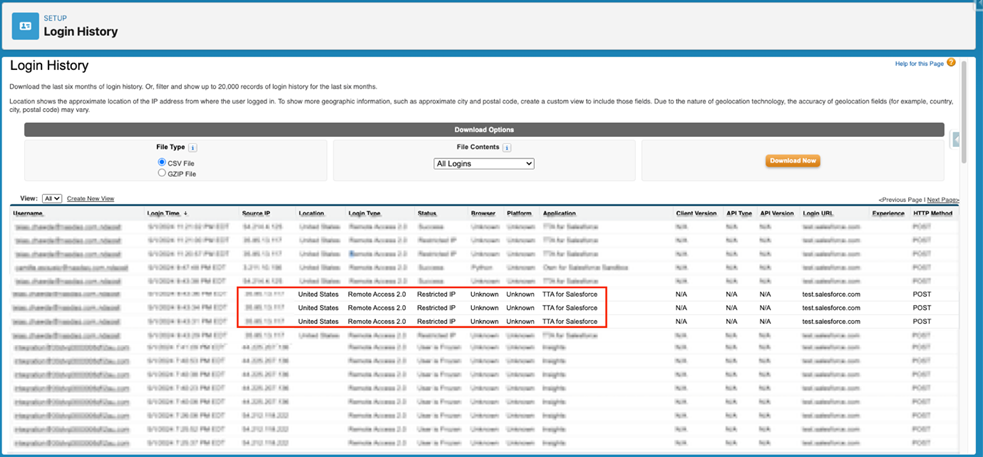Viewport: 983px width, 457px height.
Task: Click the File Contents info icon
Action: pyautogui.click(x=507, y=147)
